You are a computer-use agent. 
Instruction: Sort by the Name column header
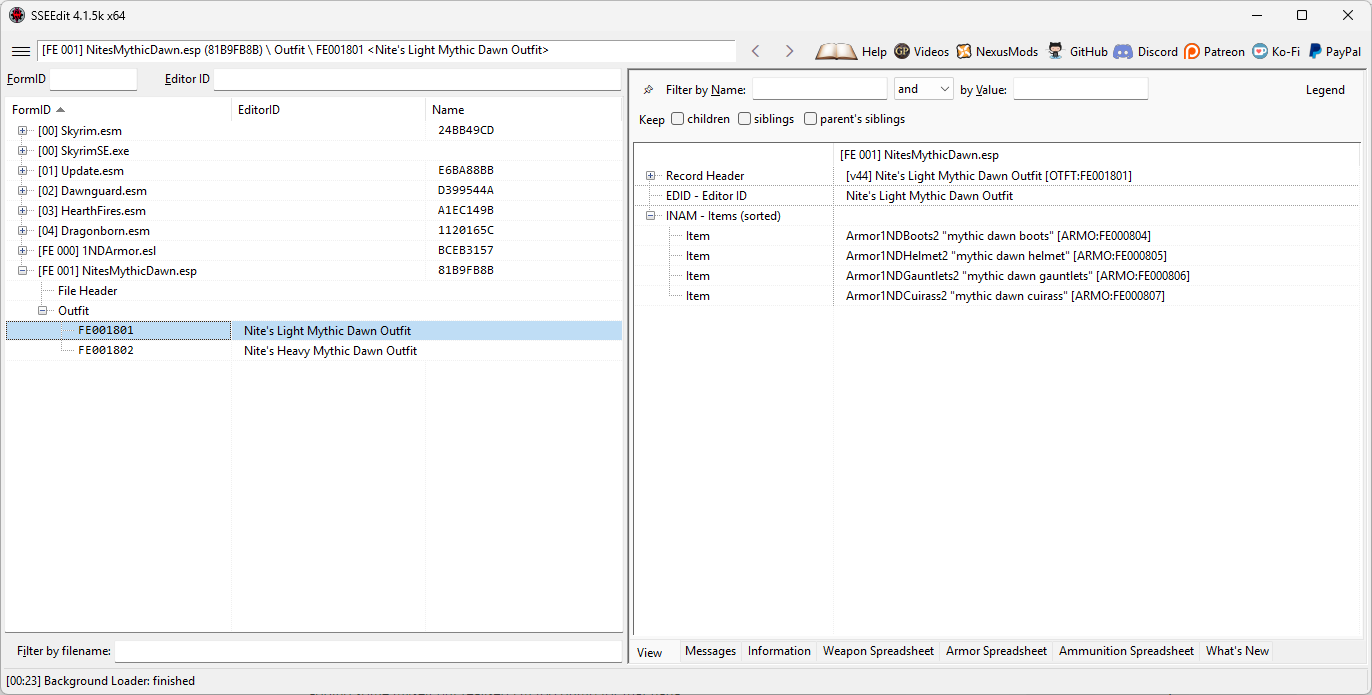click(524, 110)
